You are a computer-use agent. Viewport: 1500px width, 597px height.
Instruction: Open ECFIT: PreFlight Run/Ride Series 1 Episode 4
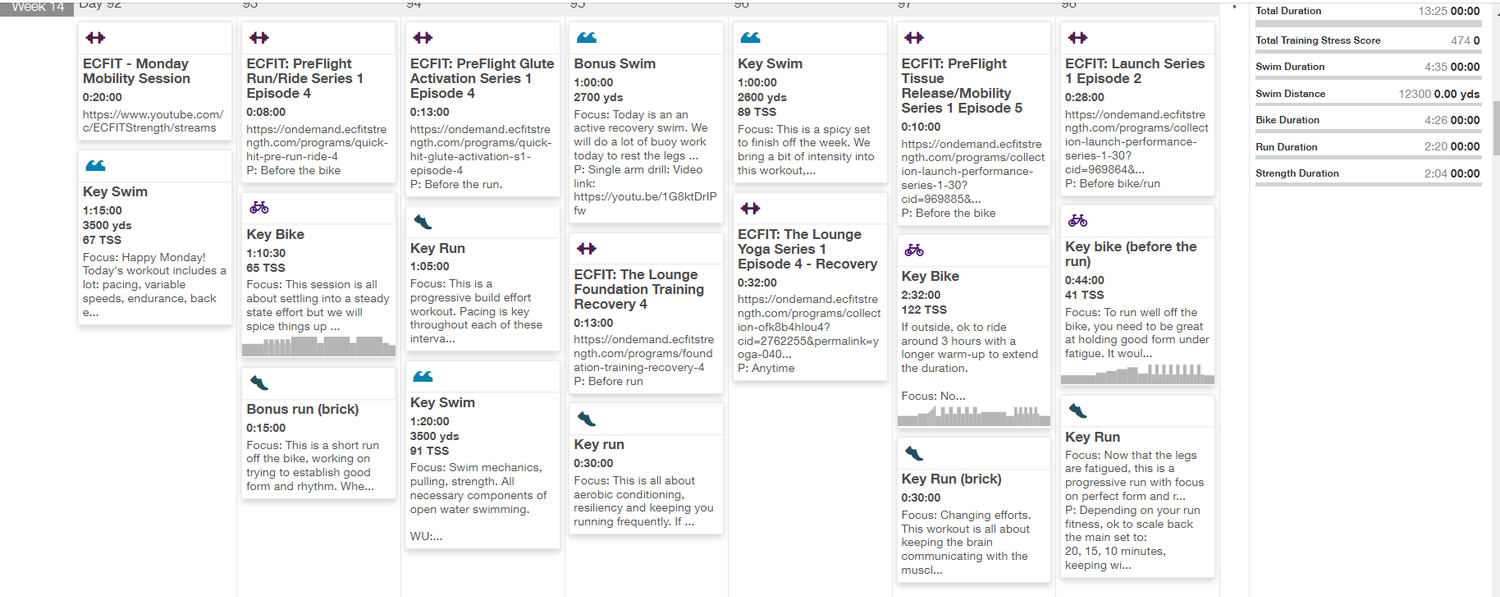[x=306, y=78]
